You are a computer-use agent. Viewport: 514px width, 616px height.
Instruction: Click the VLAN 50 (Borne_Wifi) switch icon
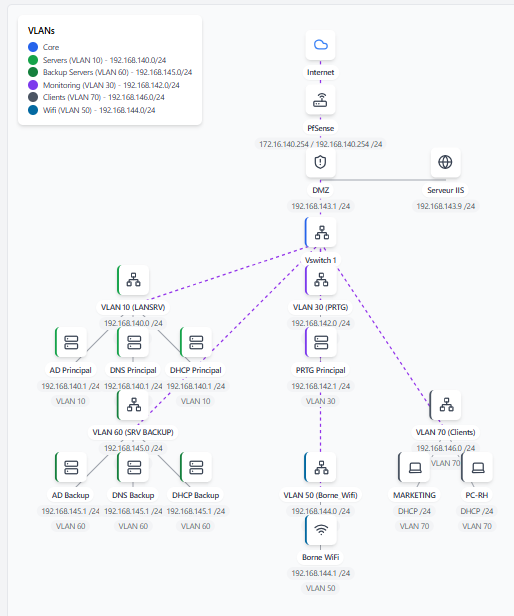point(321,468)
